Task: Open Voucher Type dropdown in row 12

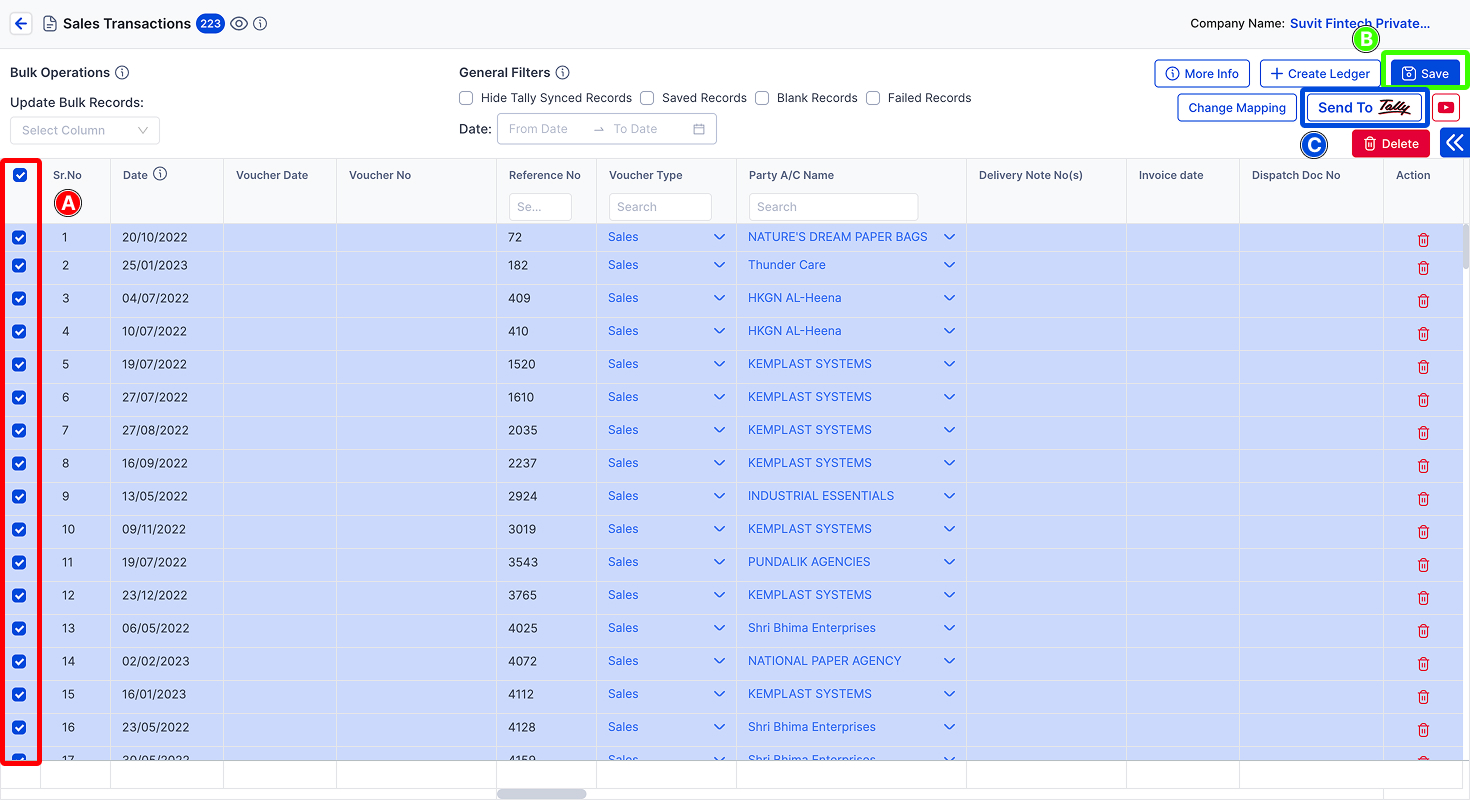Action: point(719,595)
